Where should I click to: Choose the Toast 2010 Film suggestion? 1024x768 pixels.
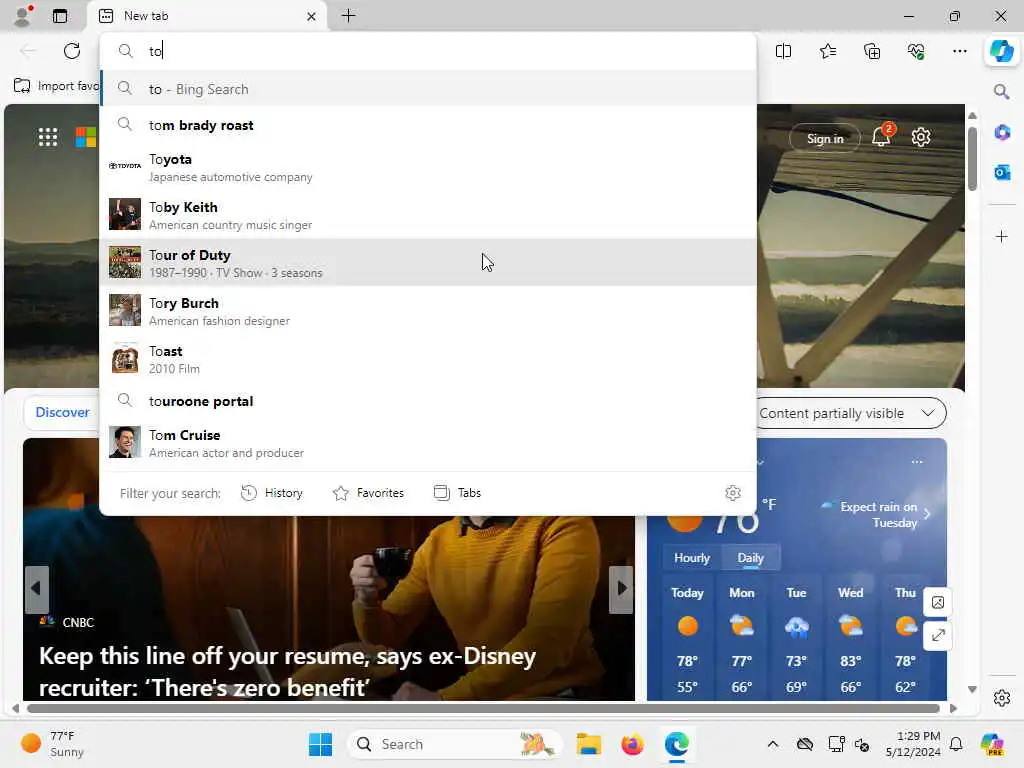coord(428,359)
